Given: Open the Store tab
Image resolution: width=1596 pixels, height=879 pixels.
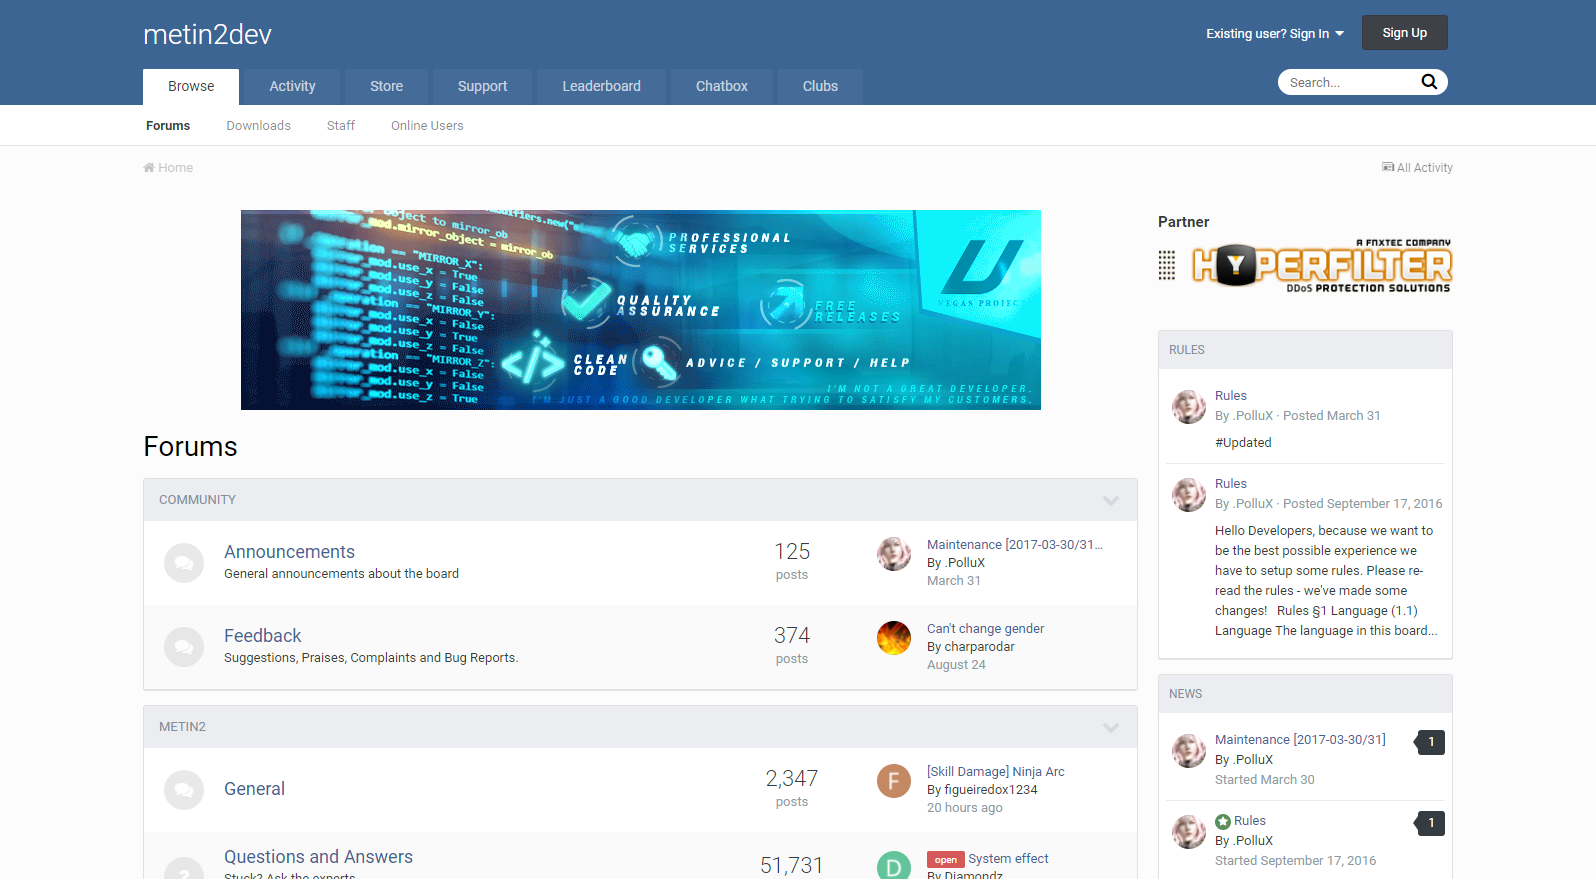Looking at the screenshot, I should tap(386, 87).
